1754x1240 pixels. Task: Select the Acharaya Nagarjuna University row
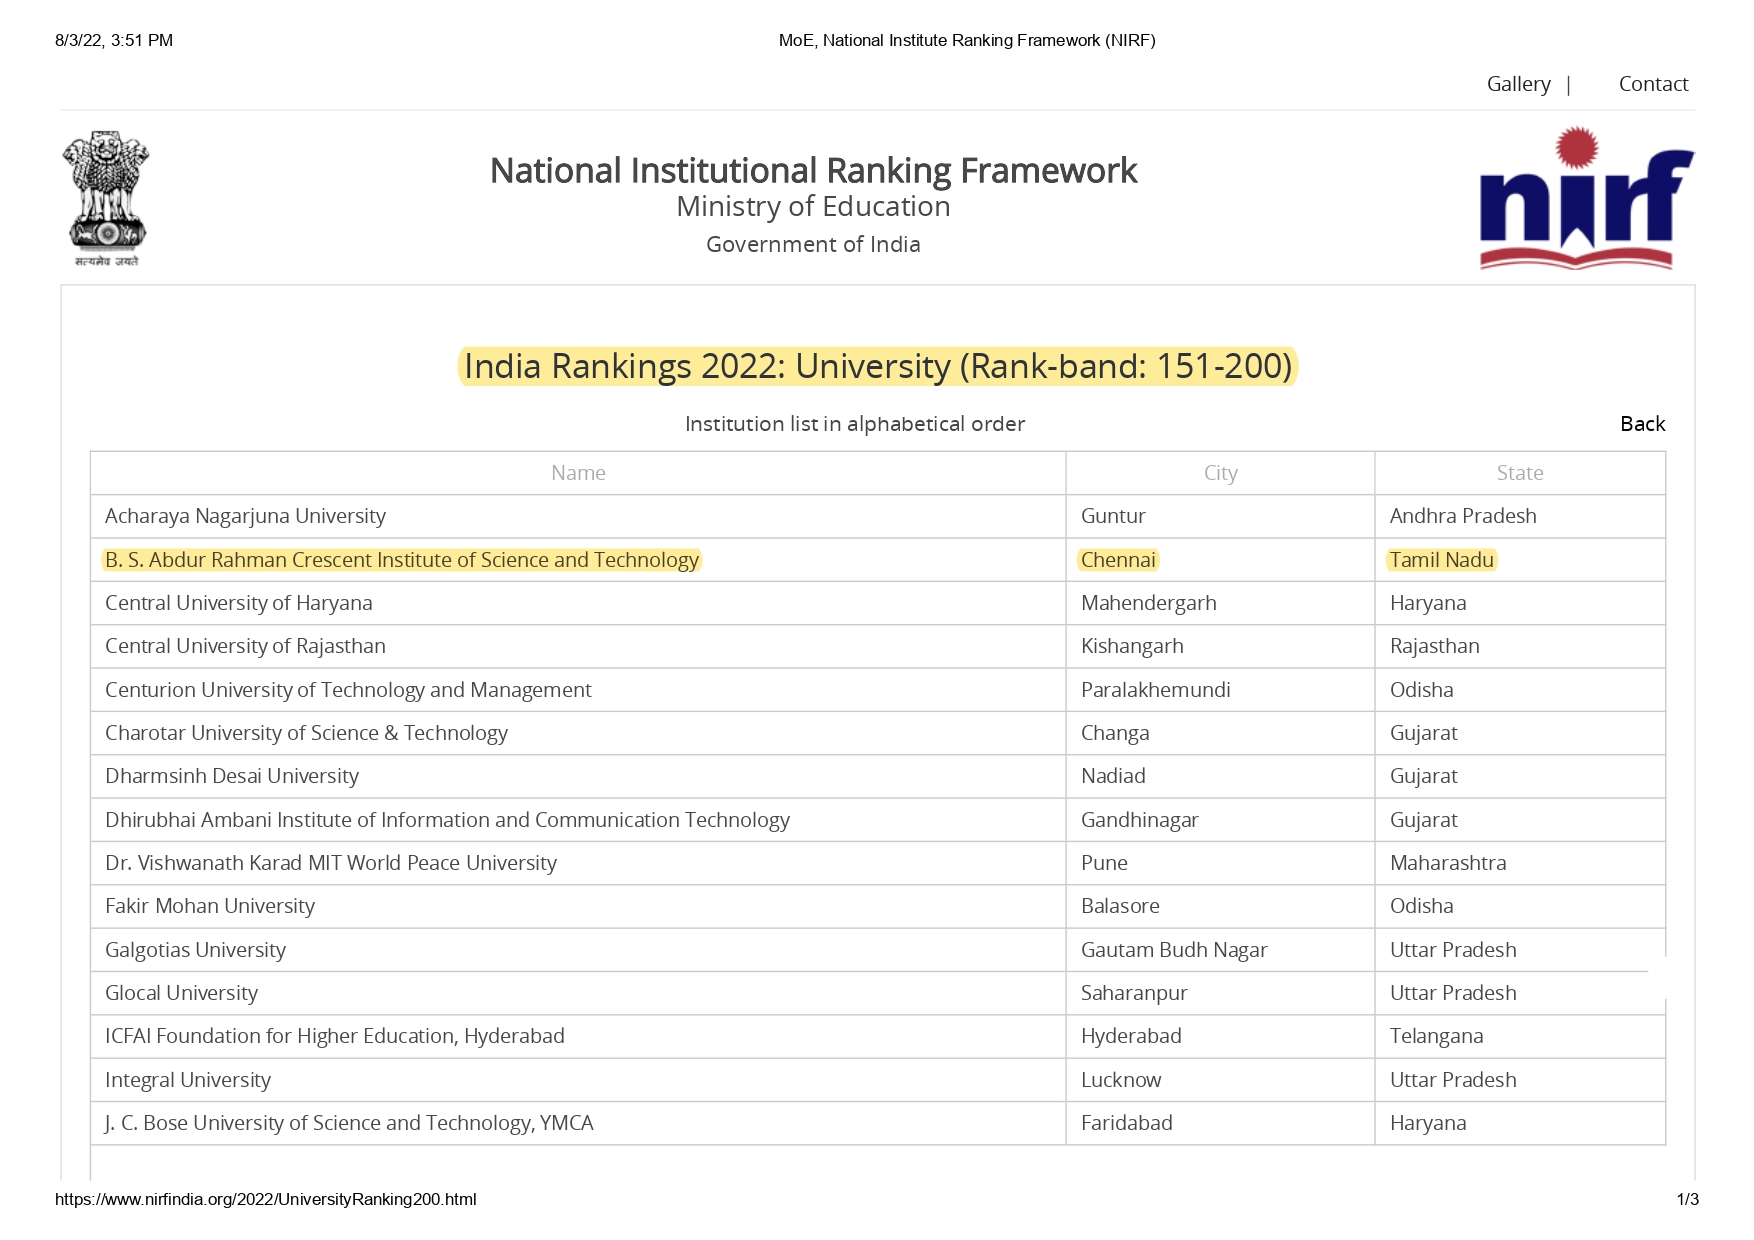click(x=246, y=516)
